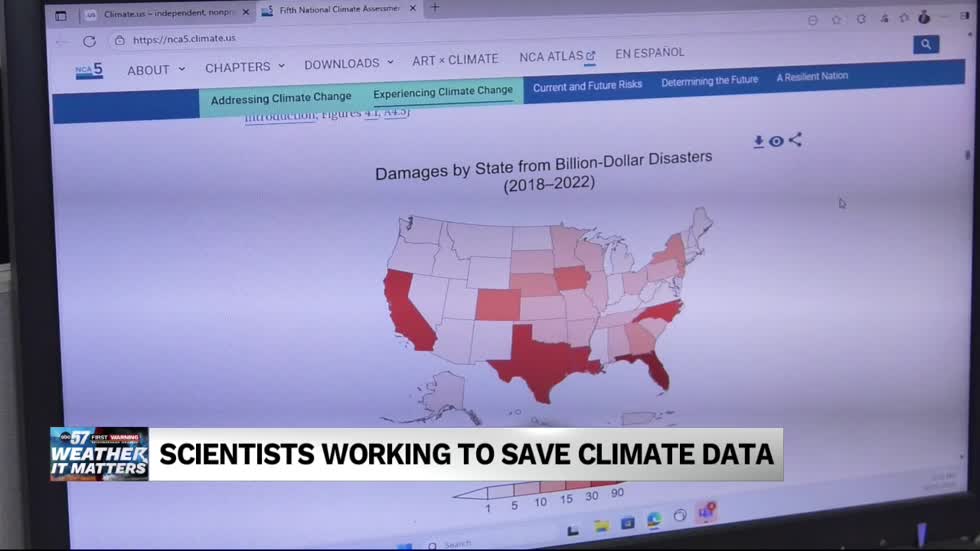Image resolution: width=980 pixels, height=551 pixels.
Task: Go to Current and Future Risks section
Action: (x=587, y=86)
